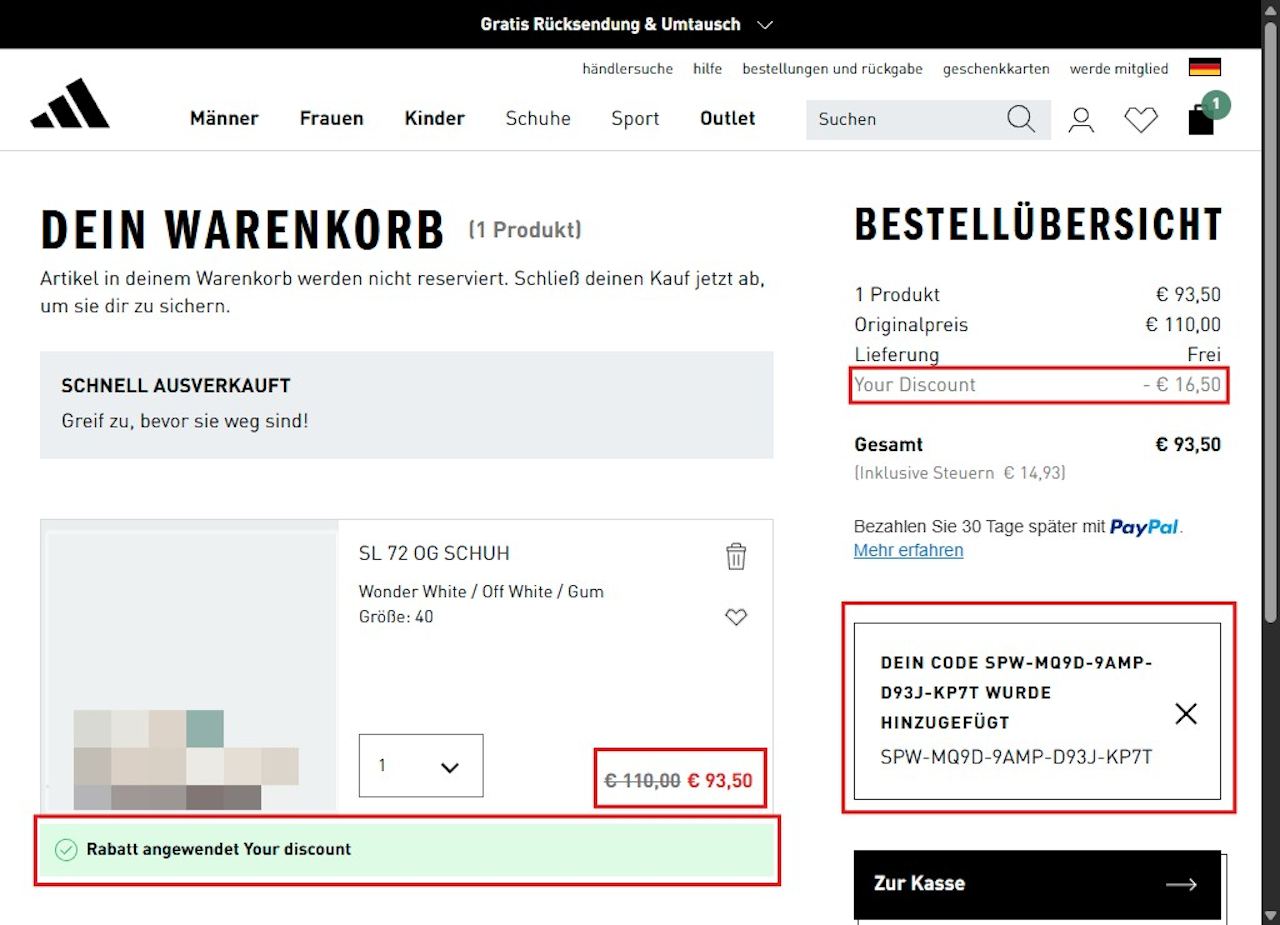Click the Lieferung row label
This screenshot has width=1280, height=925.
tap(897, 355)
